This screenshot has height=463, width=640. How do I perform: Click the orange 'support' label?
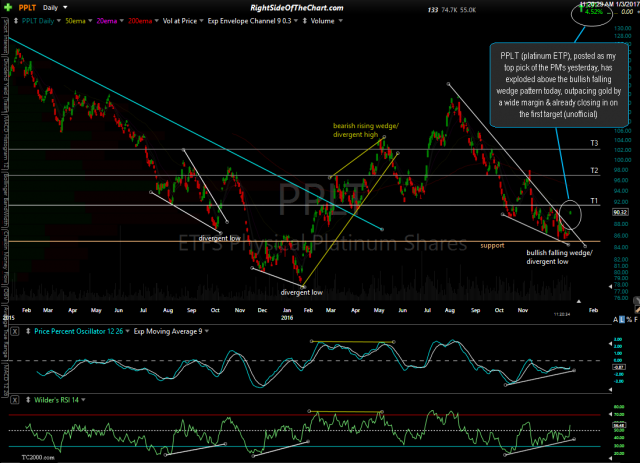[x=492, y=245]
